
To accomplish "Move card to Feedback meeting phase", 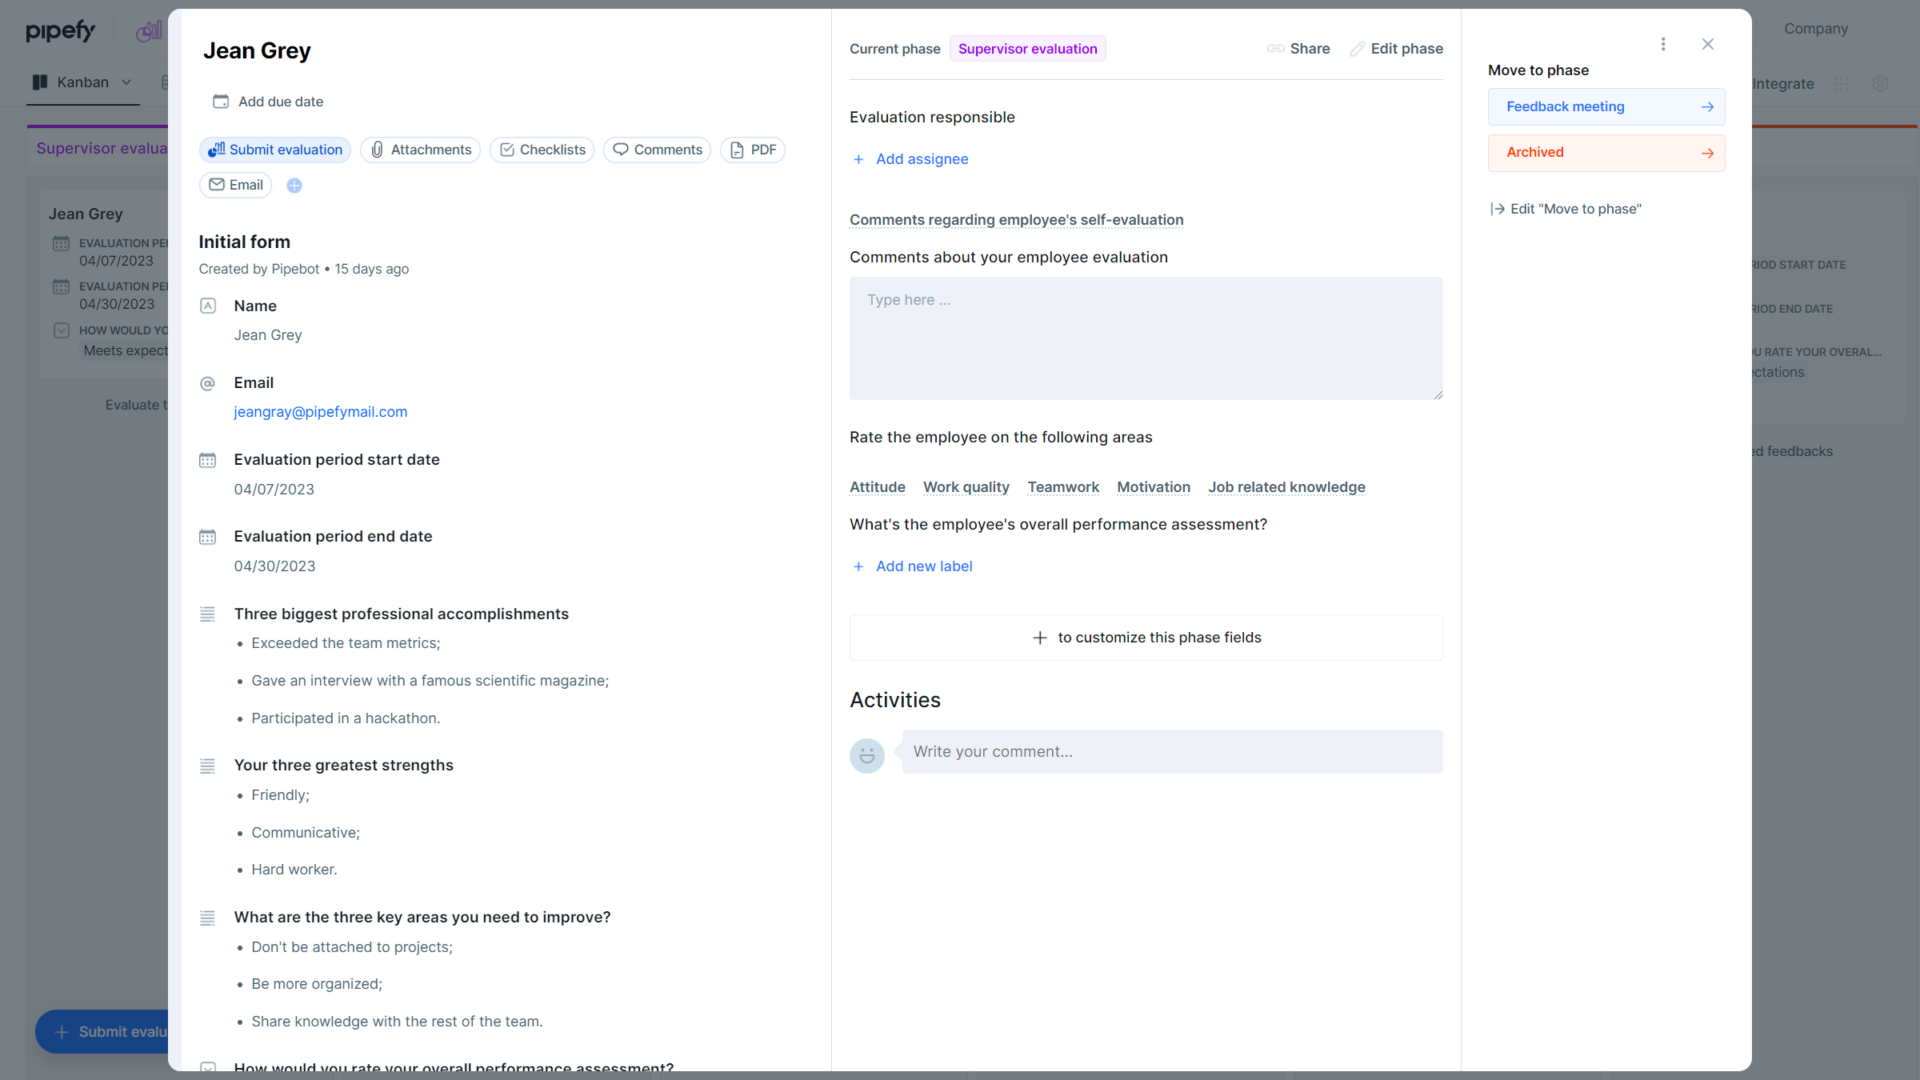I will pyautogui.click(x=1606, y=107).
